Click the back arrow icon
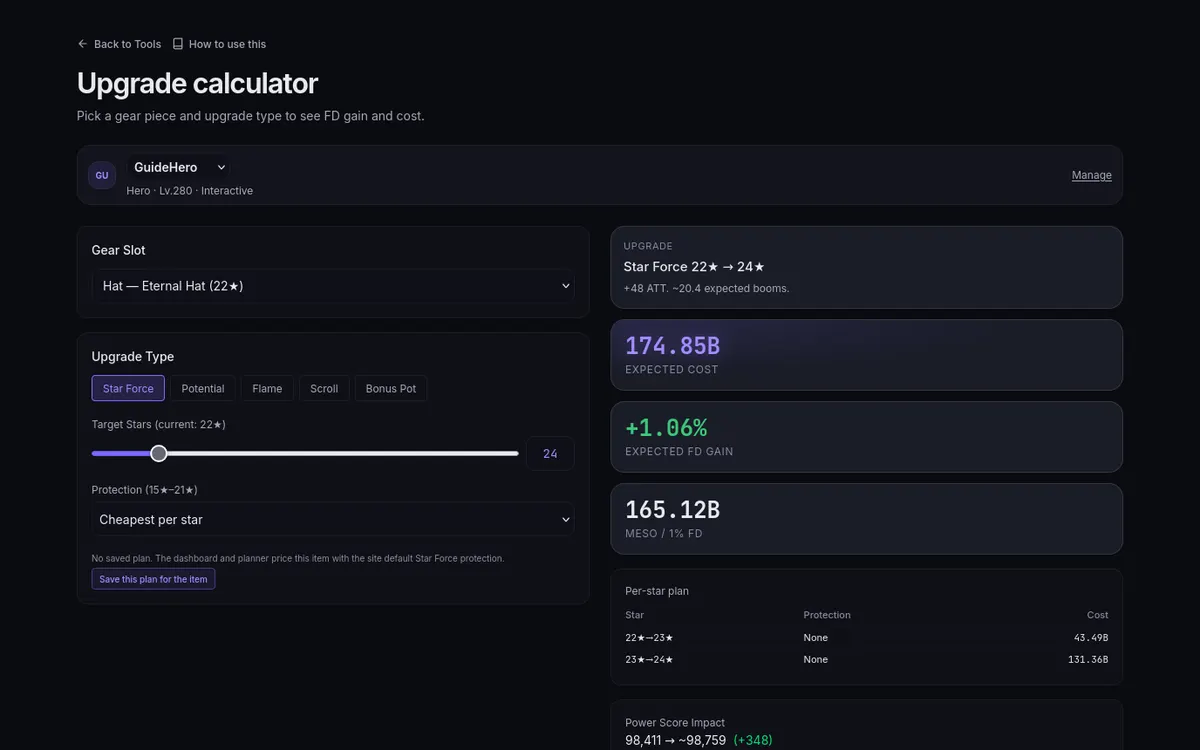 (83, 44)
